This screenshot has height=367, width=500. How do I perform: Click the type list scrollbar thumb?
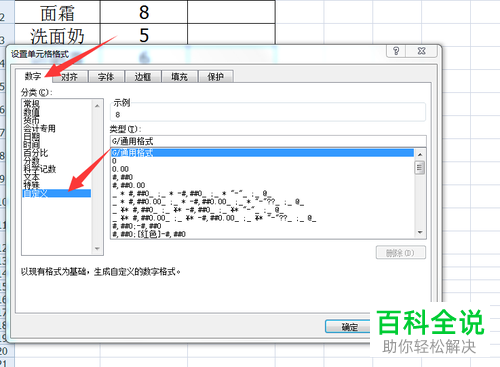point(420,168)
